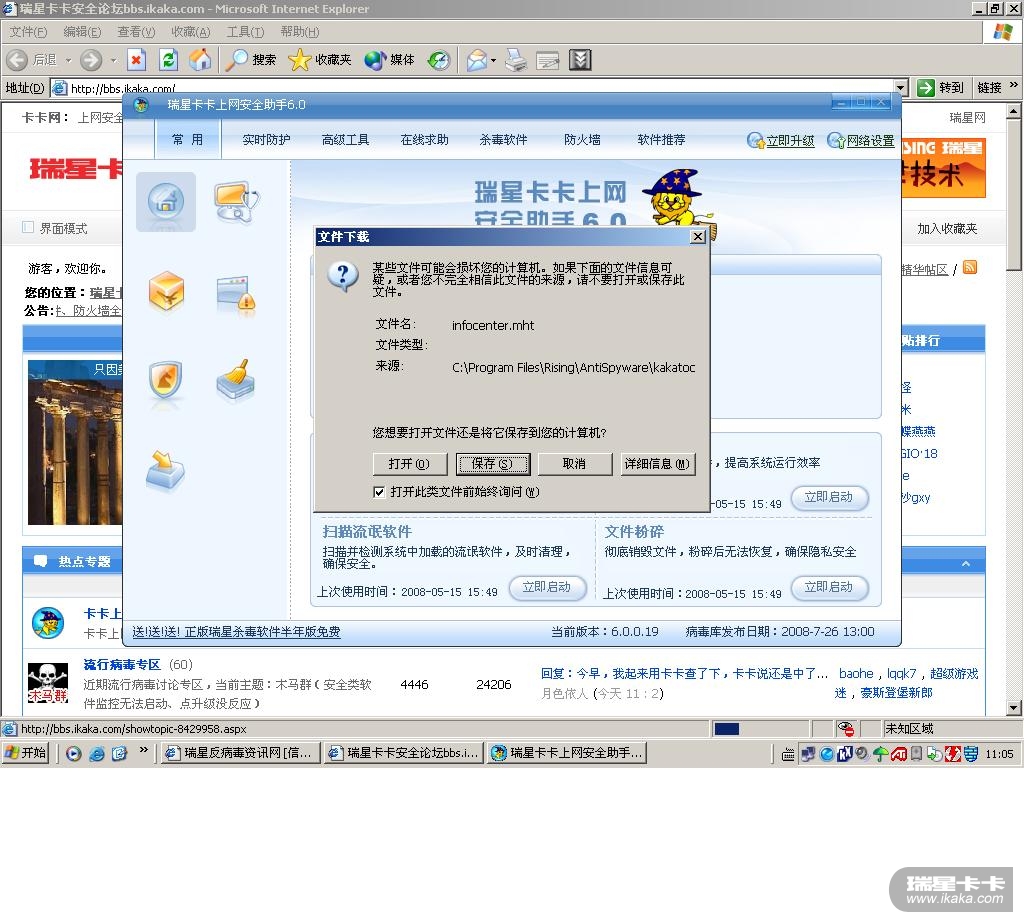This screenshot has height=922, width=1024.
Task: Click the Mail envelope icon in IE toolbar
Action: [477, 60]
